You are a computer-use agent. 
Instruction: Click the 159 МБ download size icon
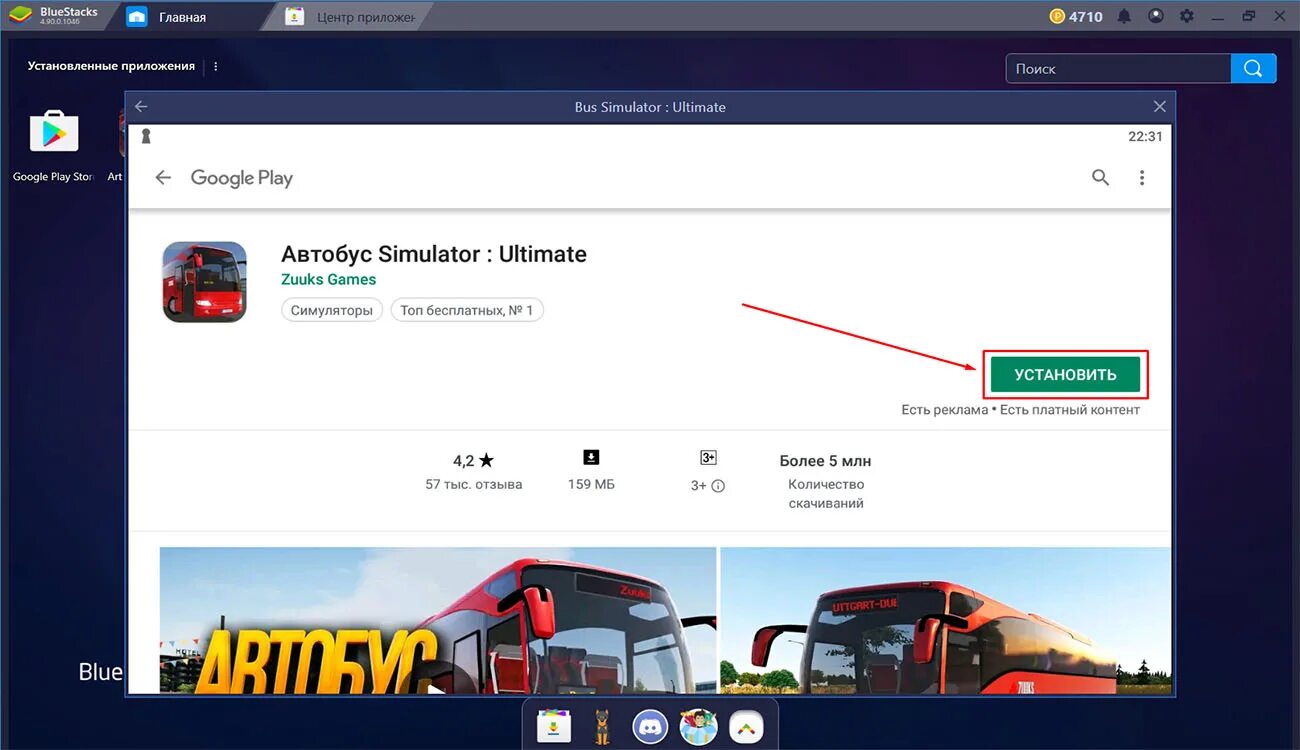[x=591, y=457]
